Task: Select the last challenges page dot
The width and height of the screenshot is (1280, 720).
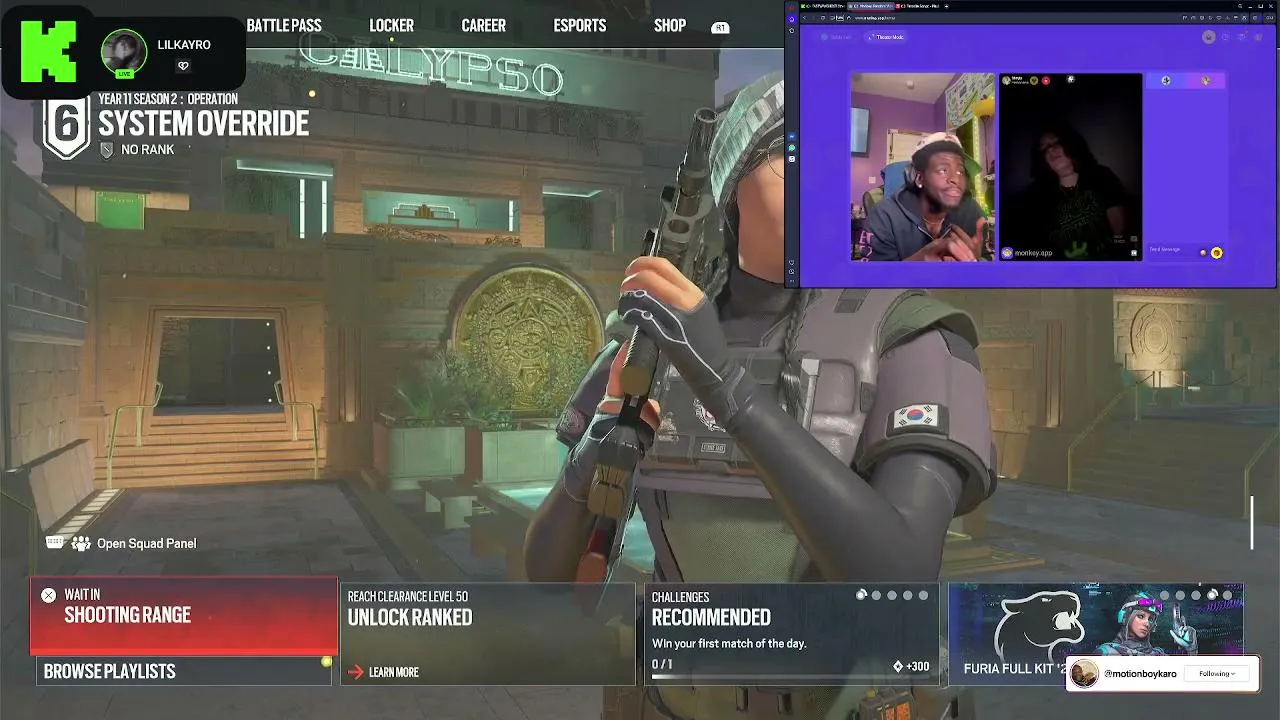Action: [923, 595]
